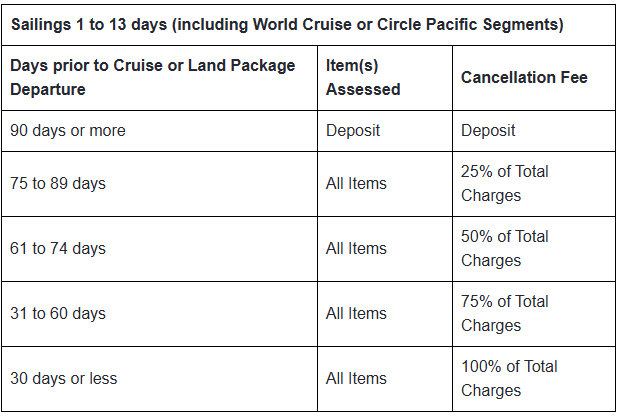Select 'All Items' in the 61 to 74 days row
The image size is (619, 417).
pyautogui.click(x=356, y=248)
